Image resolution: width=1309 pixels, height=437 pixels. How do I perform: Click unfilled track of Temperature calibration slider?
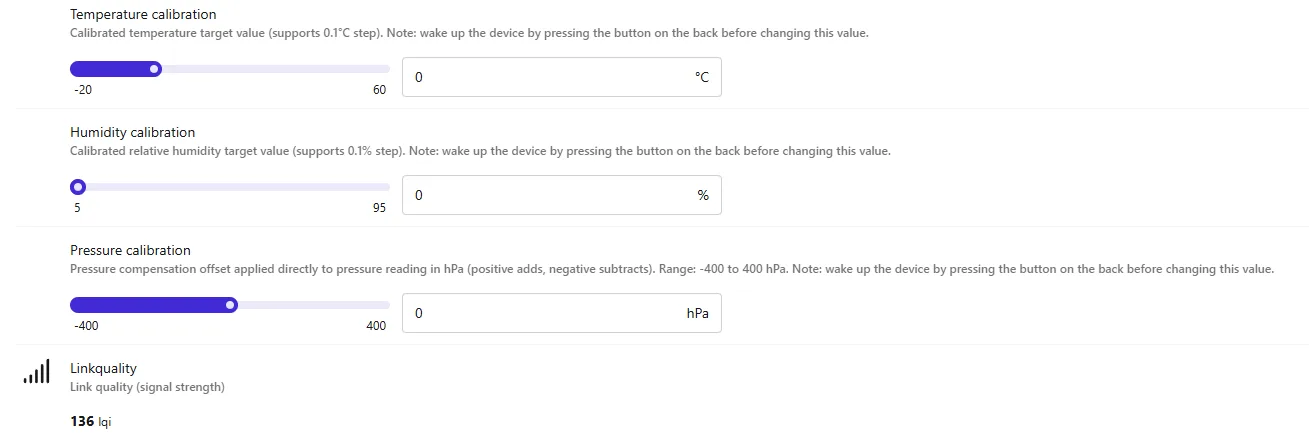click(x=275, y=69)
